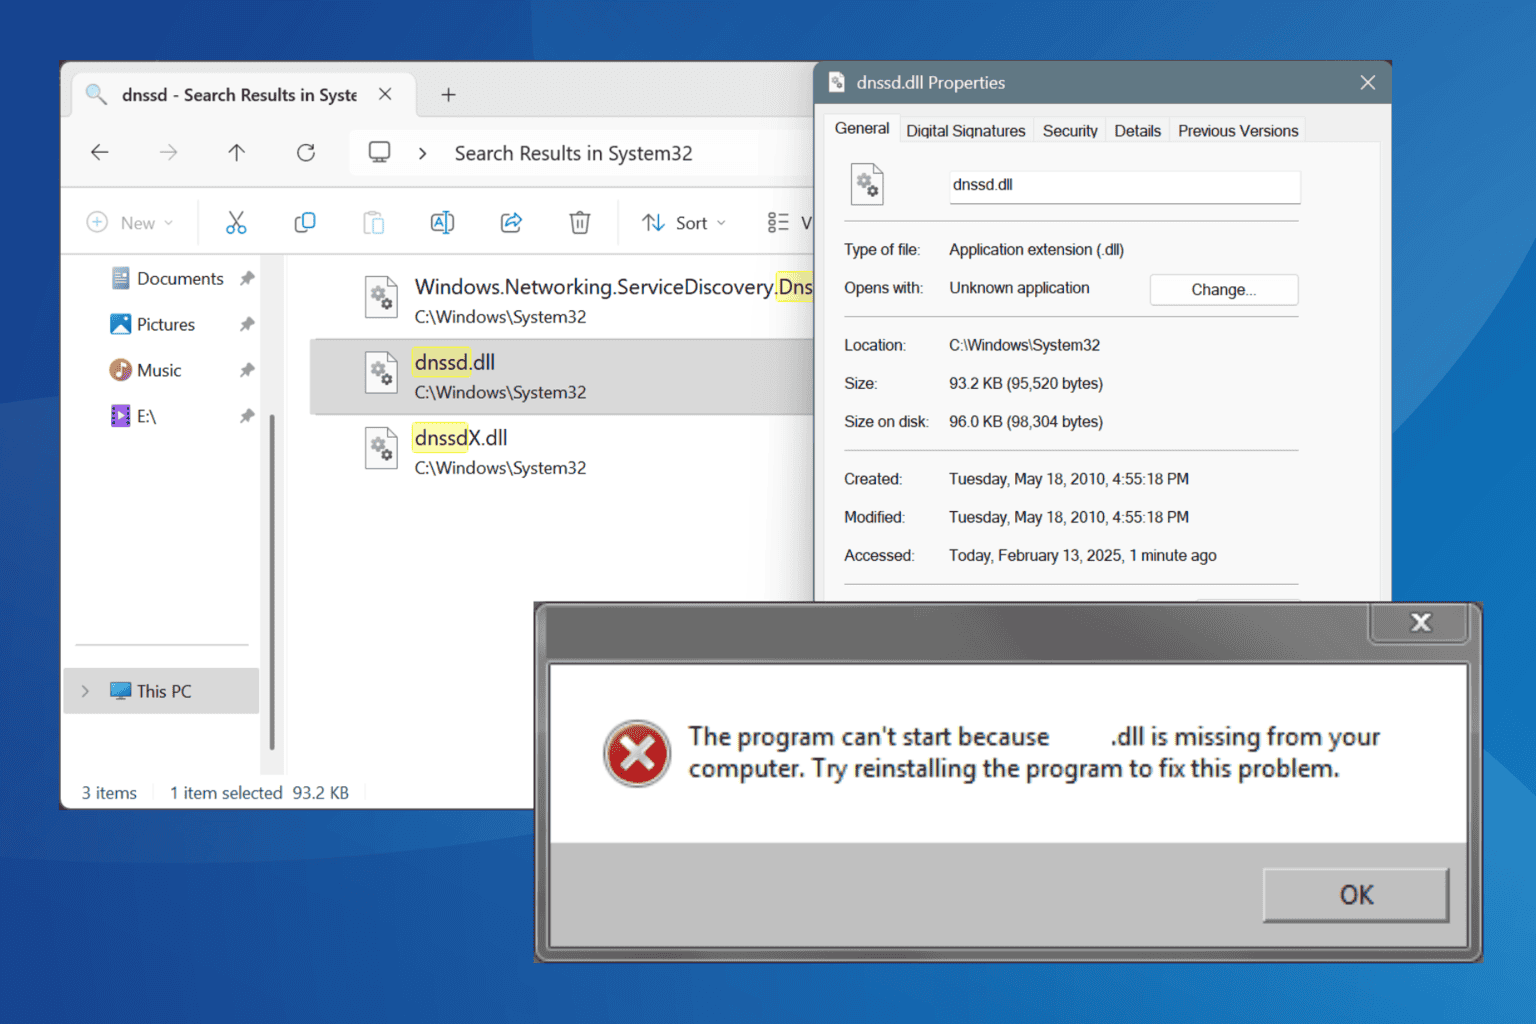Select the 'Unknown application' value

pos(1019,288)
